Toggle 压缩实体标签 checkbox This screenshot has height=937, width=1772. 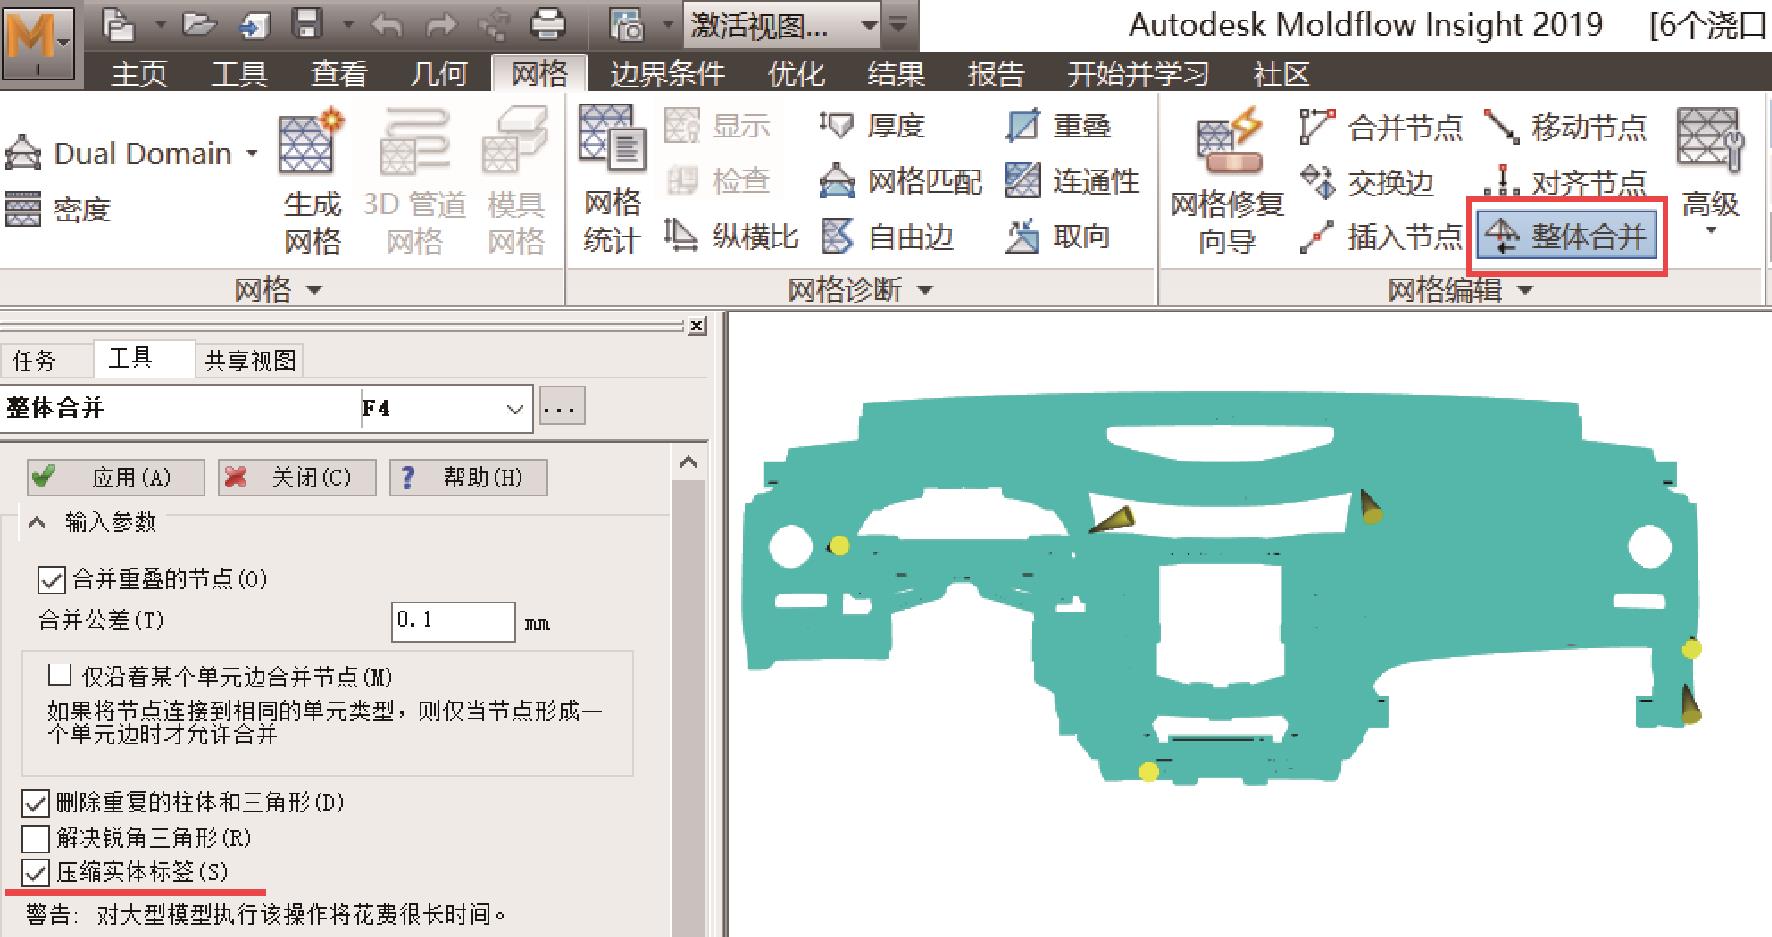[35, 872]
